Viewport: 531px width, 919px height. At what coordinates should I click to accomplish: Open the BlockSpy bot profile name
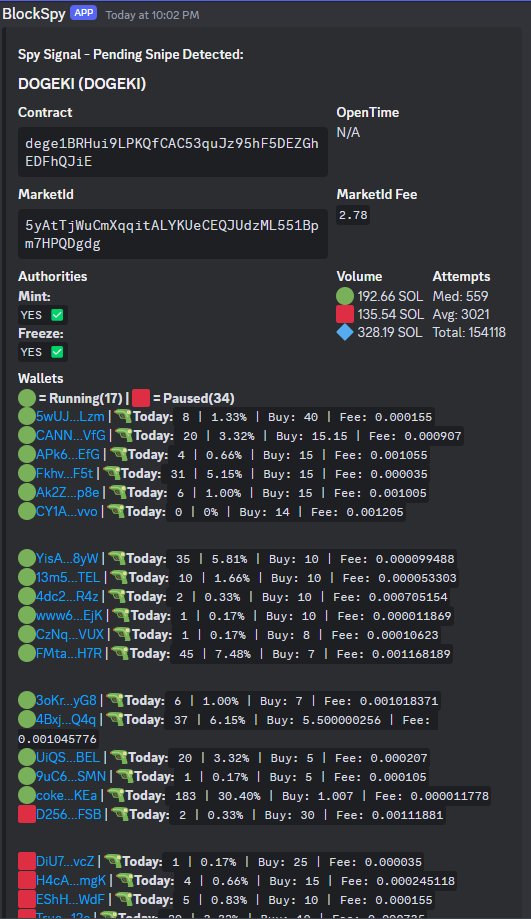(33, 13)
